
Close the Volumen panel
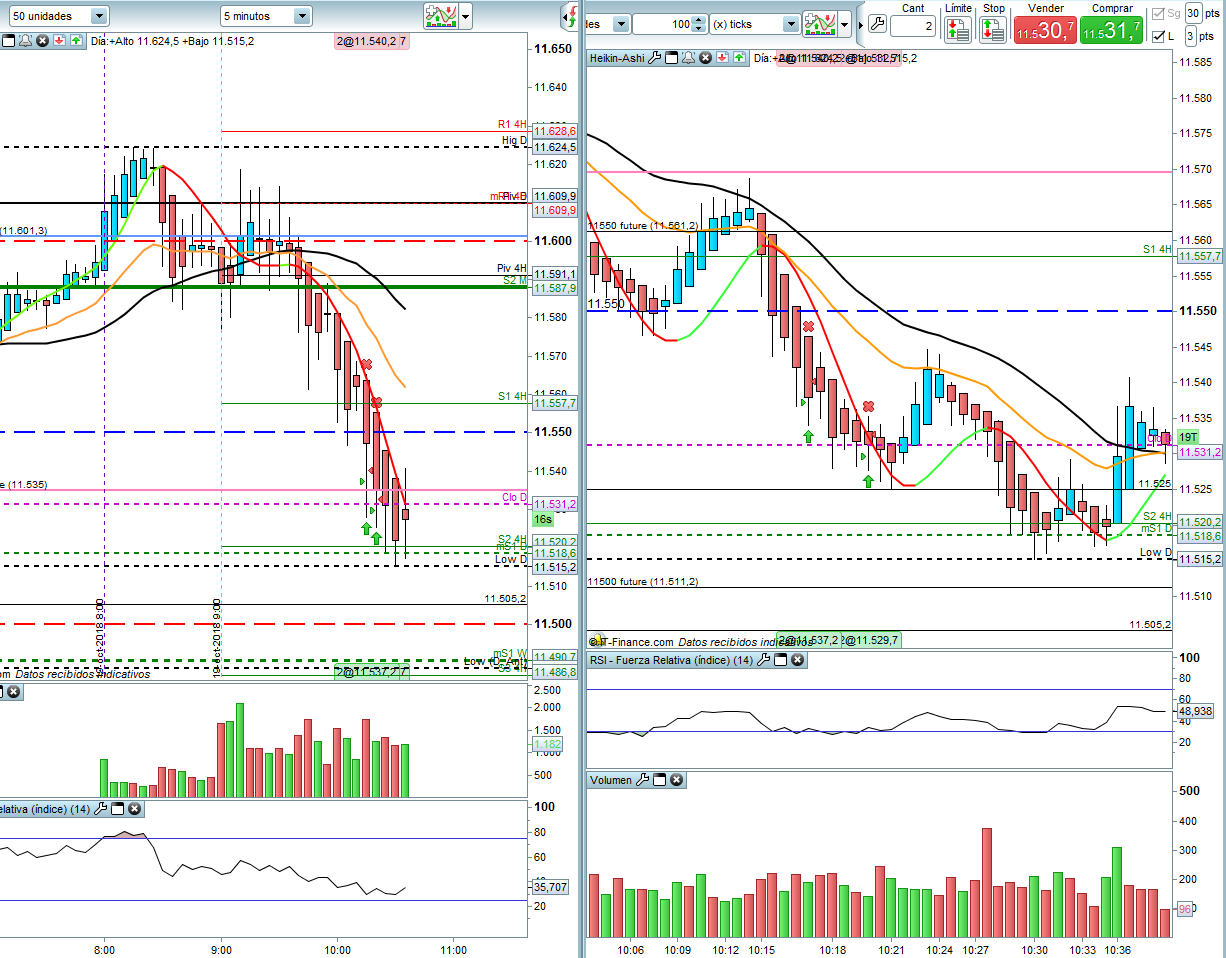point(676,780)
